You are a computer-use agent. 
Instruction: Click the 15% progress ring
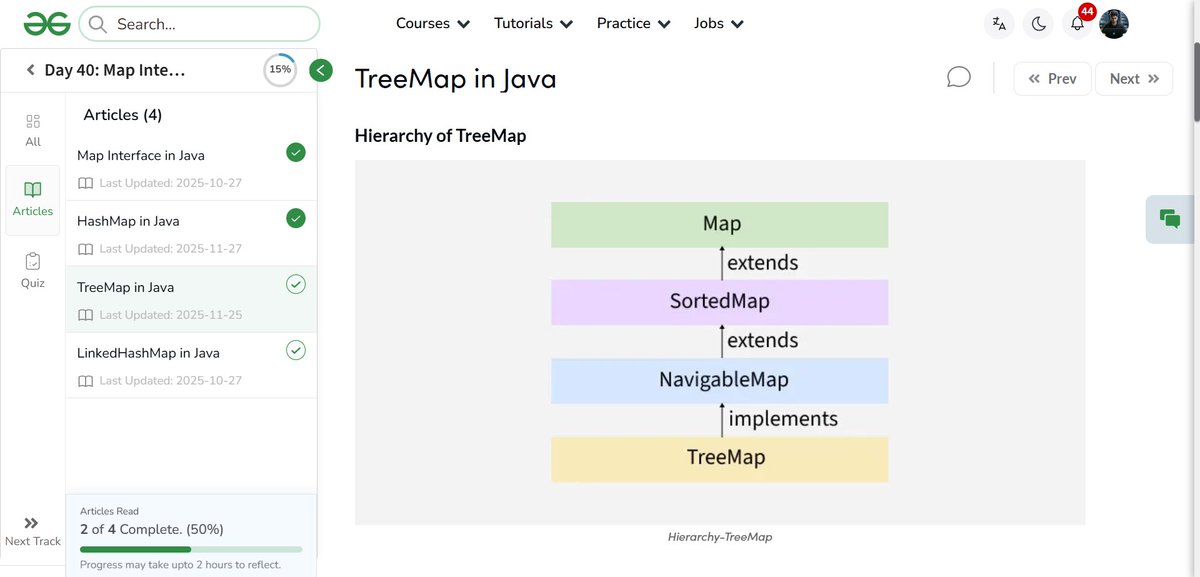[279, 69]
